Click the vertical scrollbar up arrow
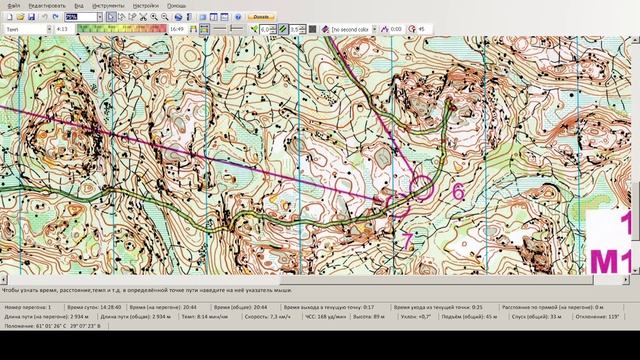 [x=636, y=40]
